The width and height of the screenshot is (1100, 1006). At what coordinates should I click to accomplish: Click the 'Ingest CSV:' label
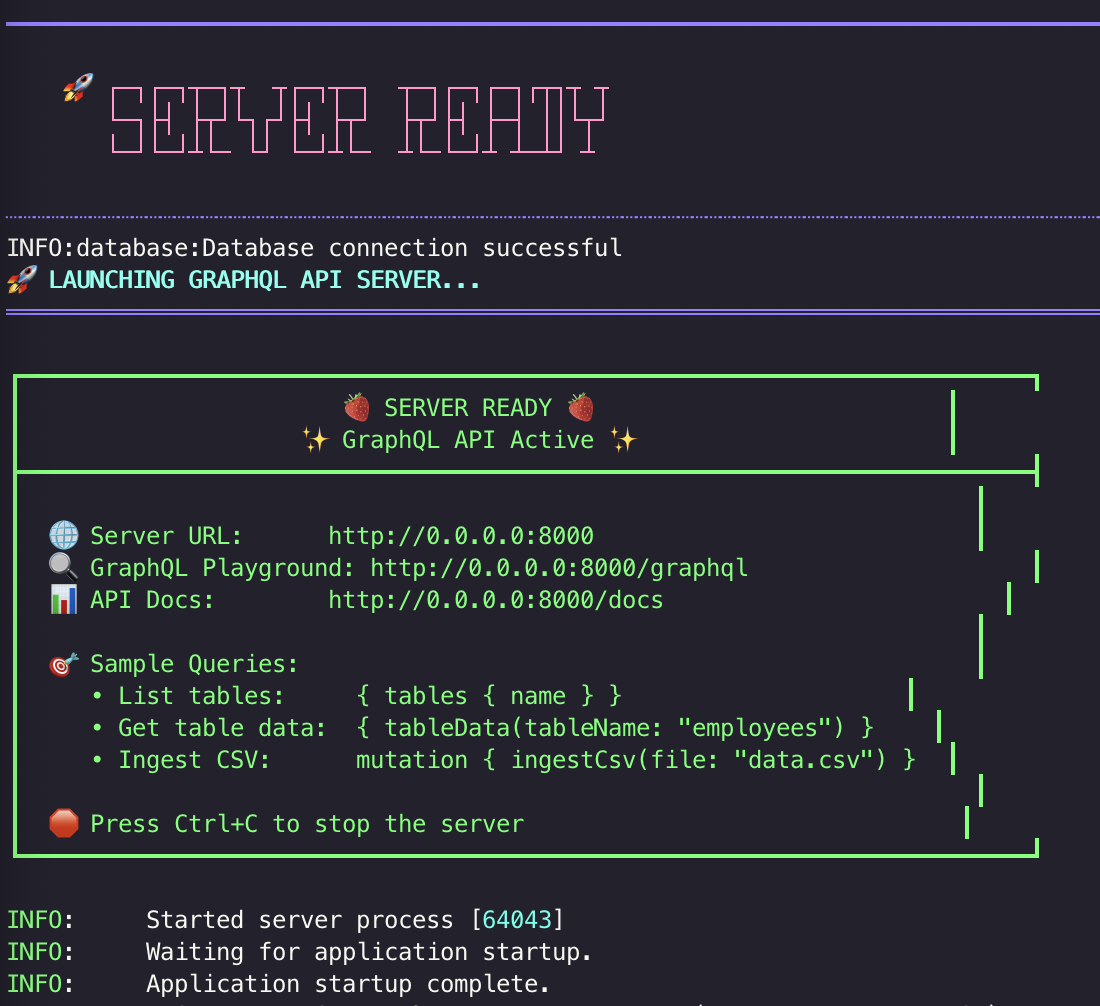click(x=194, y=760)
